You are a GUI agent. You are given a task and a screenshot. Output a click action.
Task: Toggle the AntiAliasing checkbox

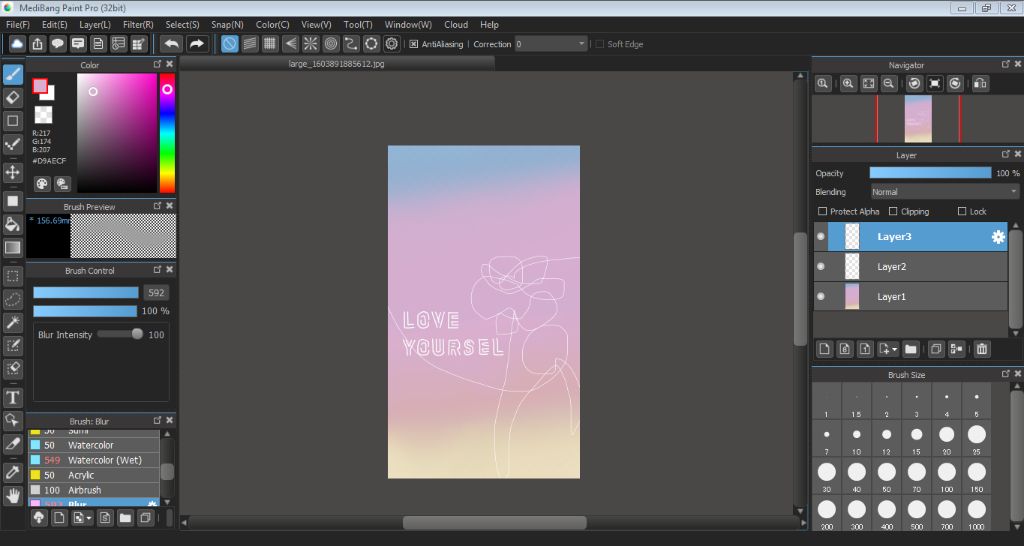[x=413, y=44]
